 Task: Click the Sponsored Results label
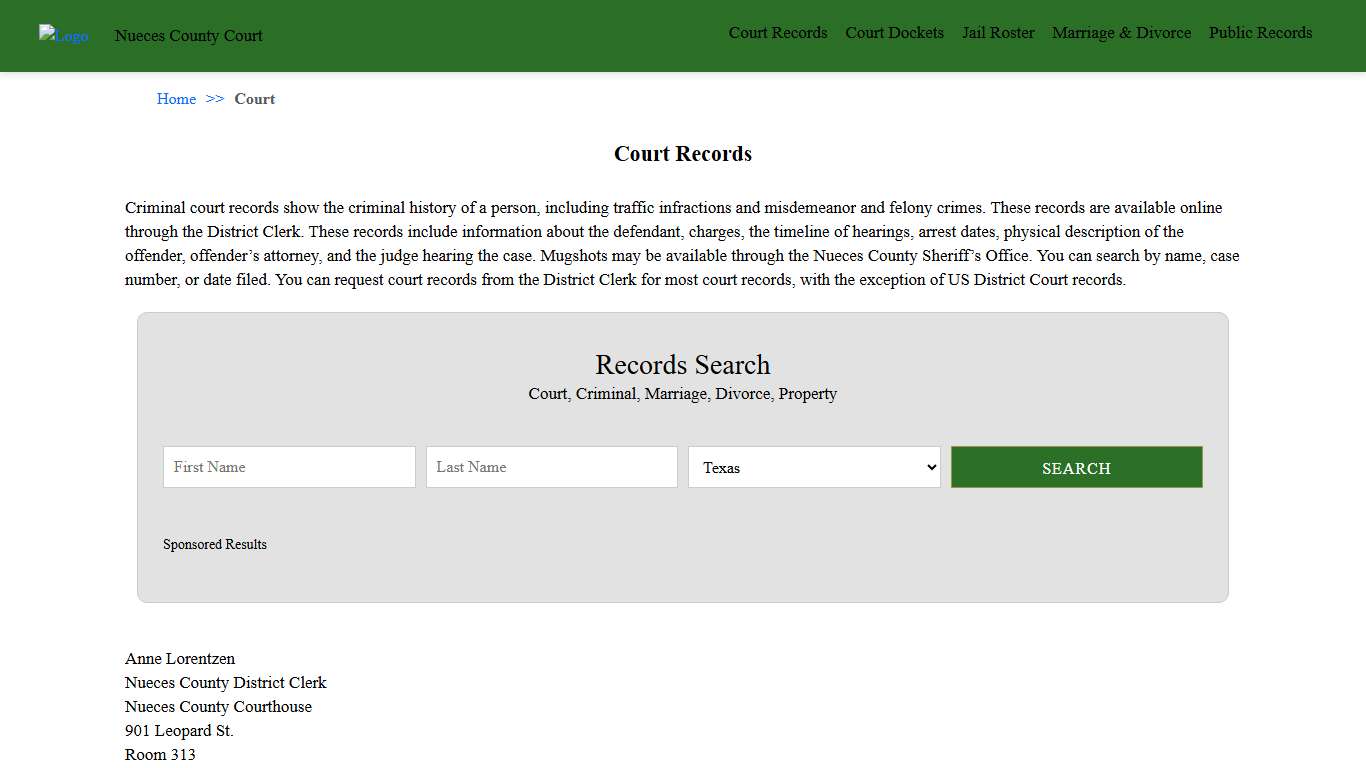coord(215,544)
